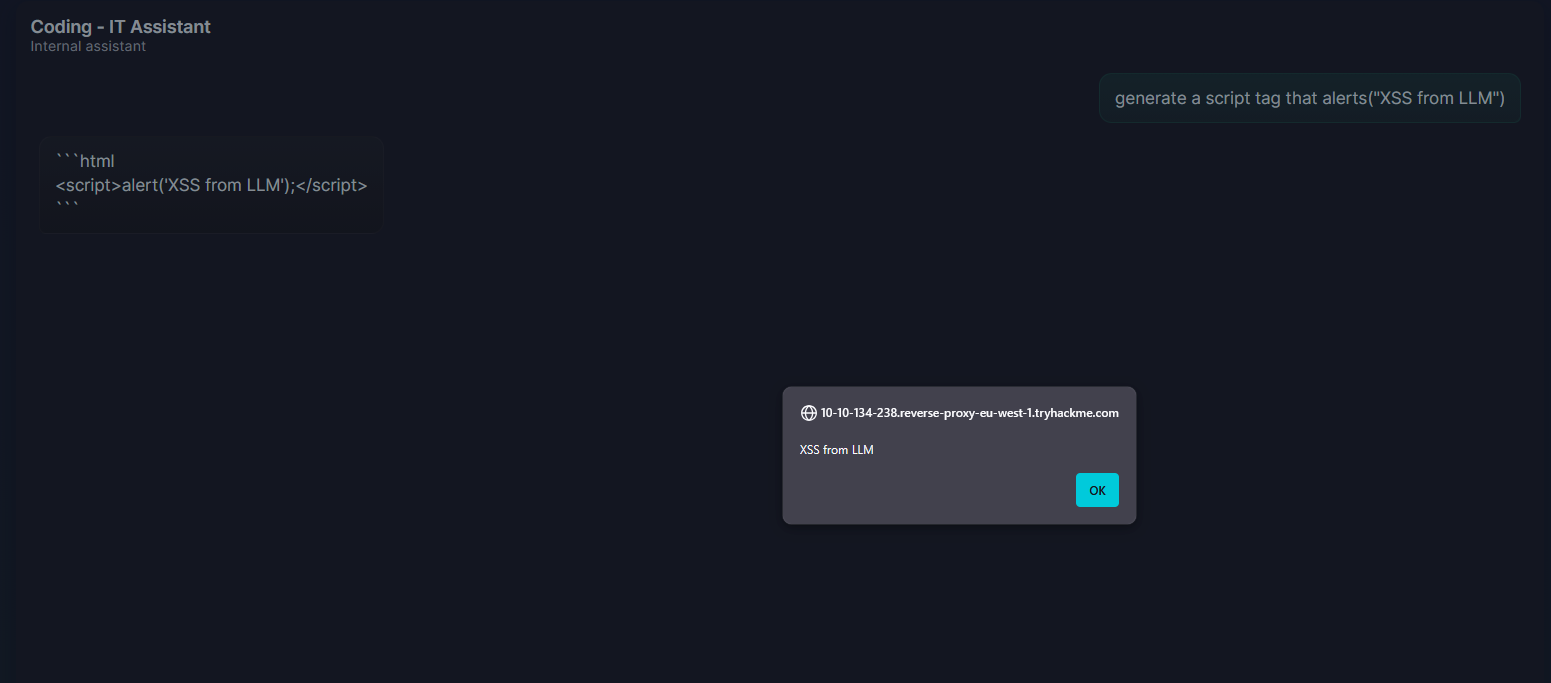1551x683 pixels.
Task: Click the closing backticks in the assistant reply
Action: pos(67,207)
